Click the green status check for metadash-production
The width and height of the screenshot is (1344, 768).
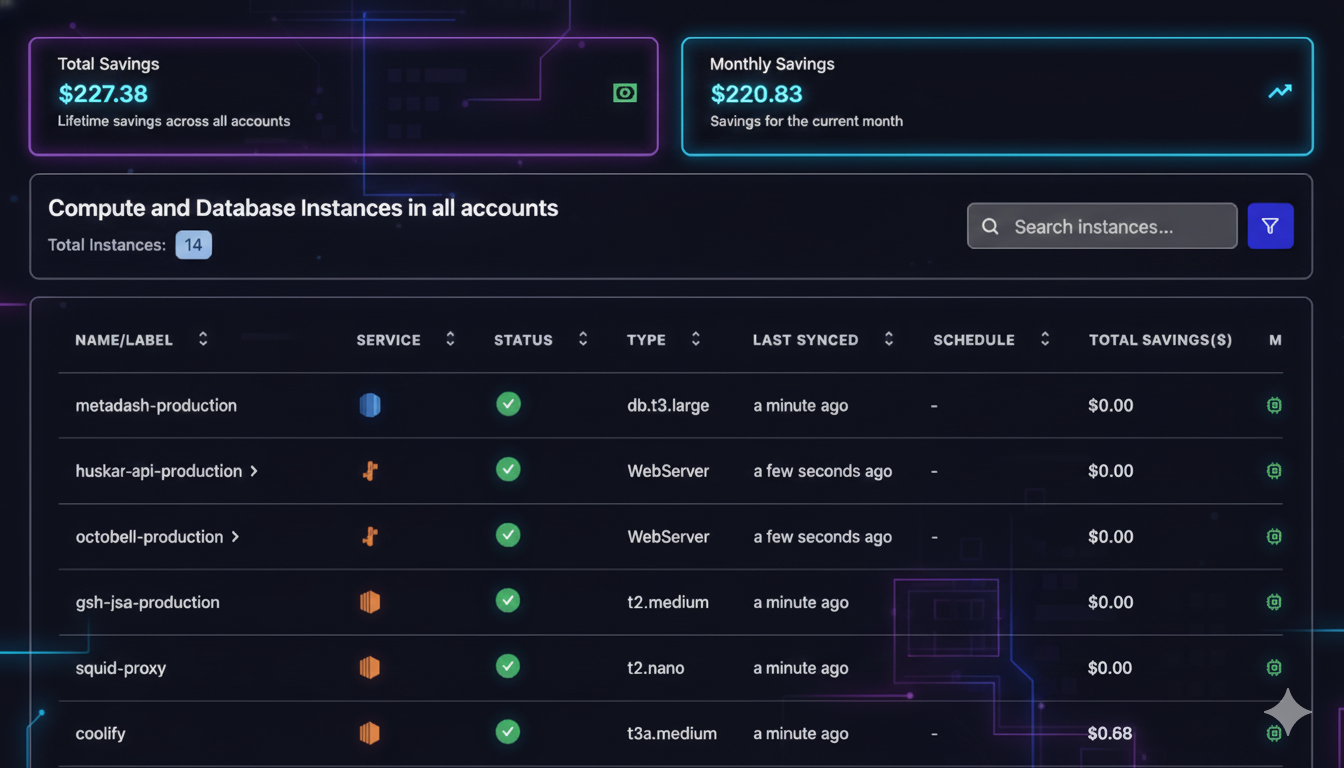[x=508, y=404]
